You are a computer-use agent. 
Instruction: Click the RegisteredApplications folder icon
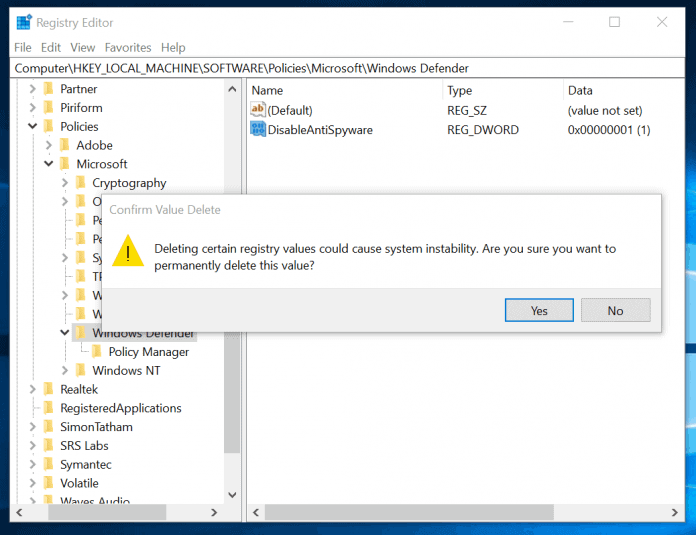point(48,408)
